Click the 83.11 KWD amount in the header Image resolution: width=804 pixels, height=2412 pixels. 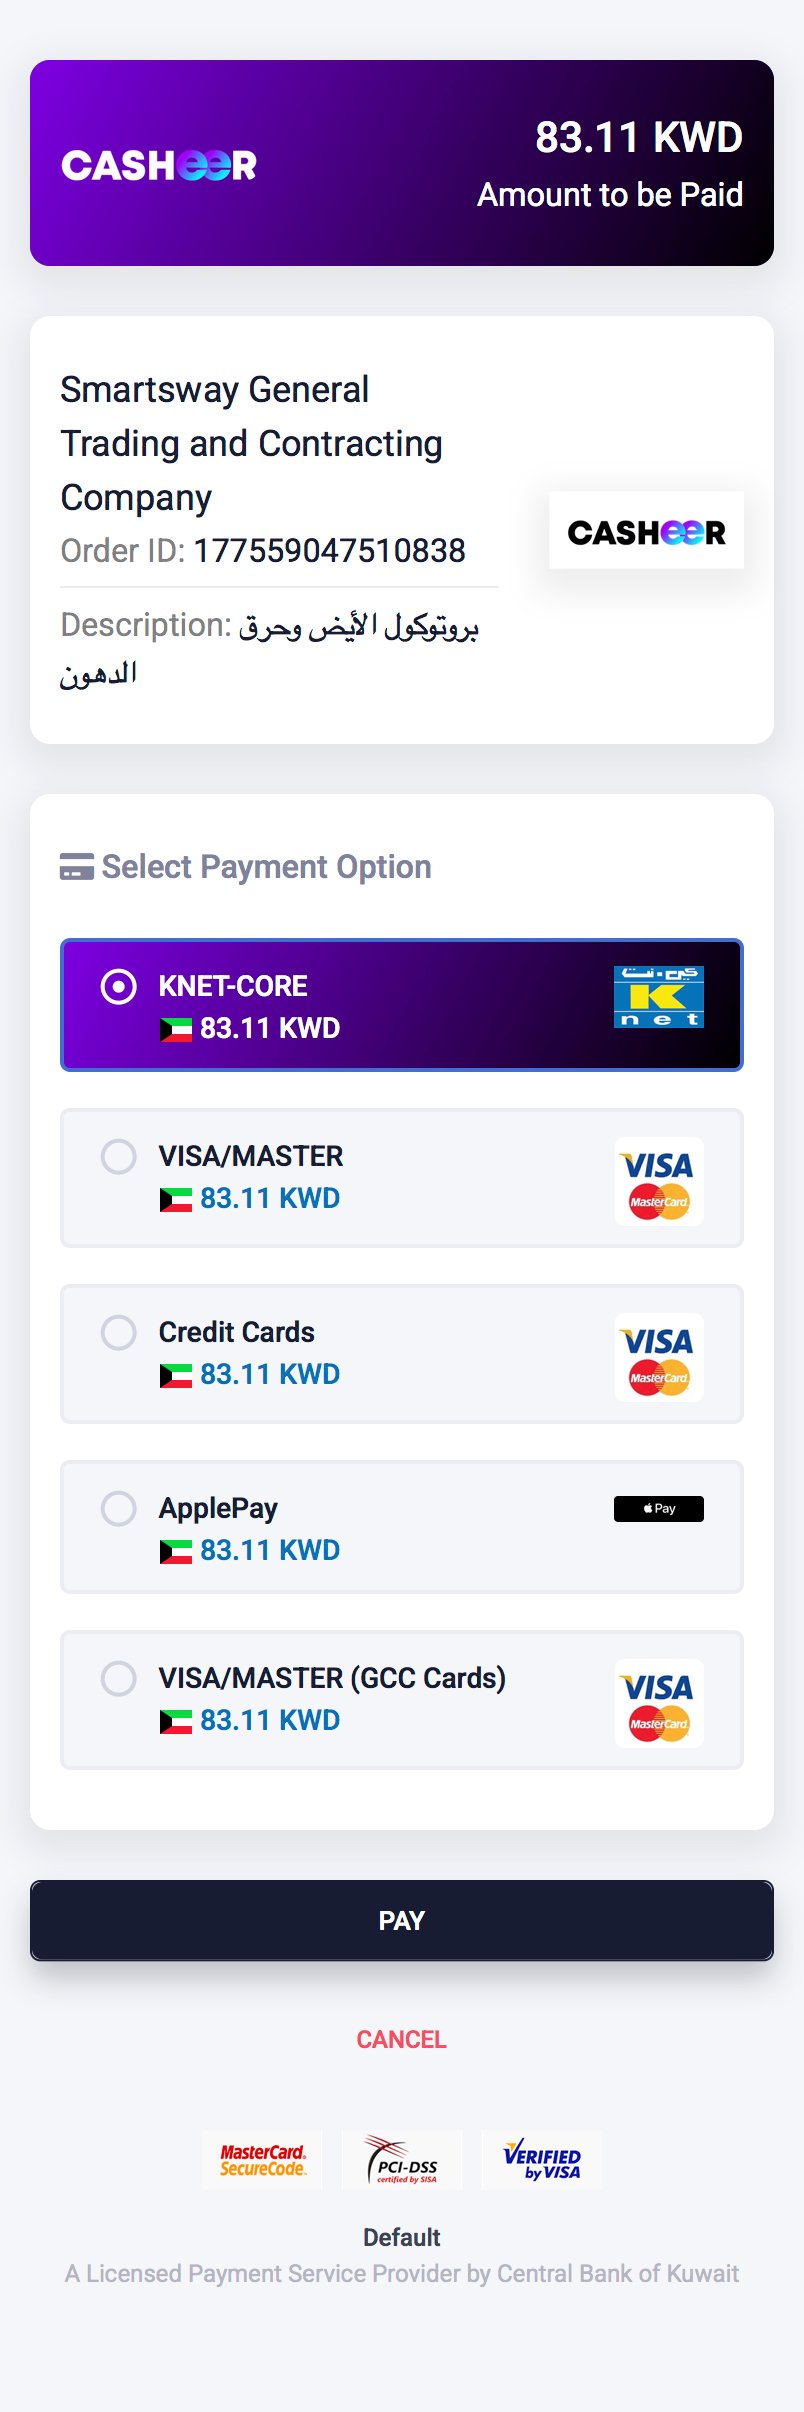click(638, 138)
